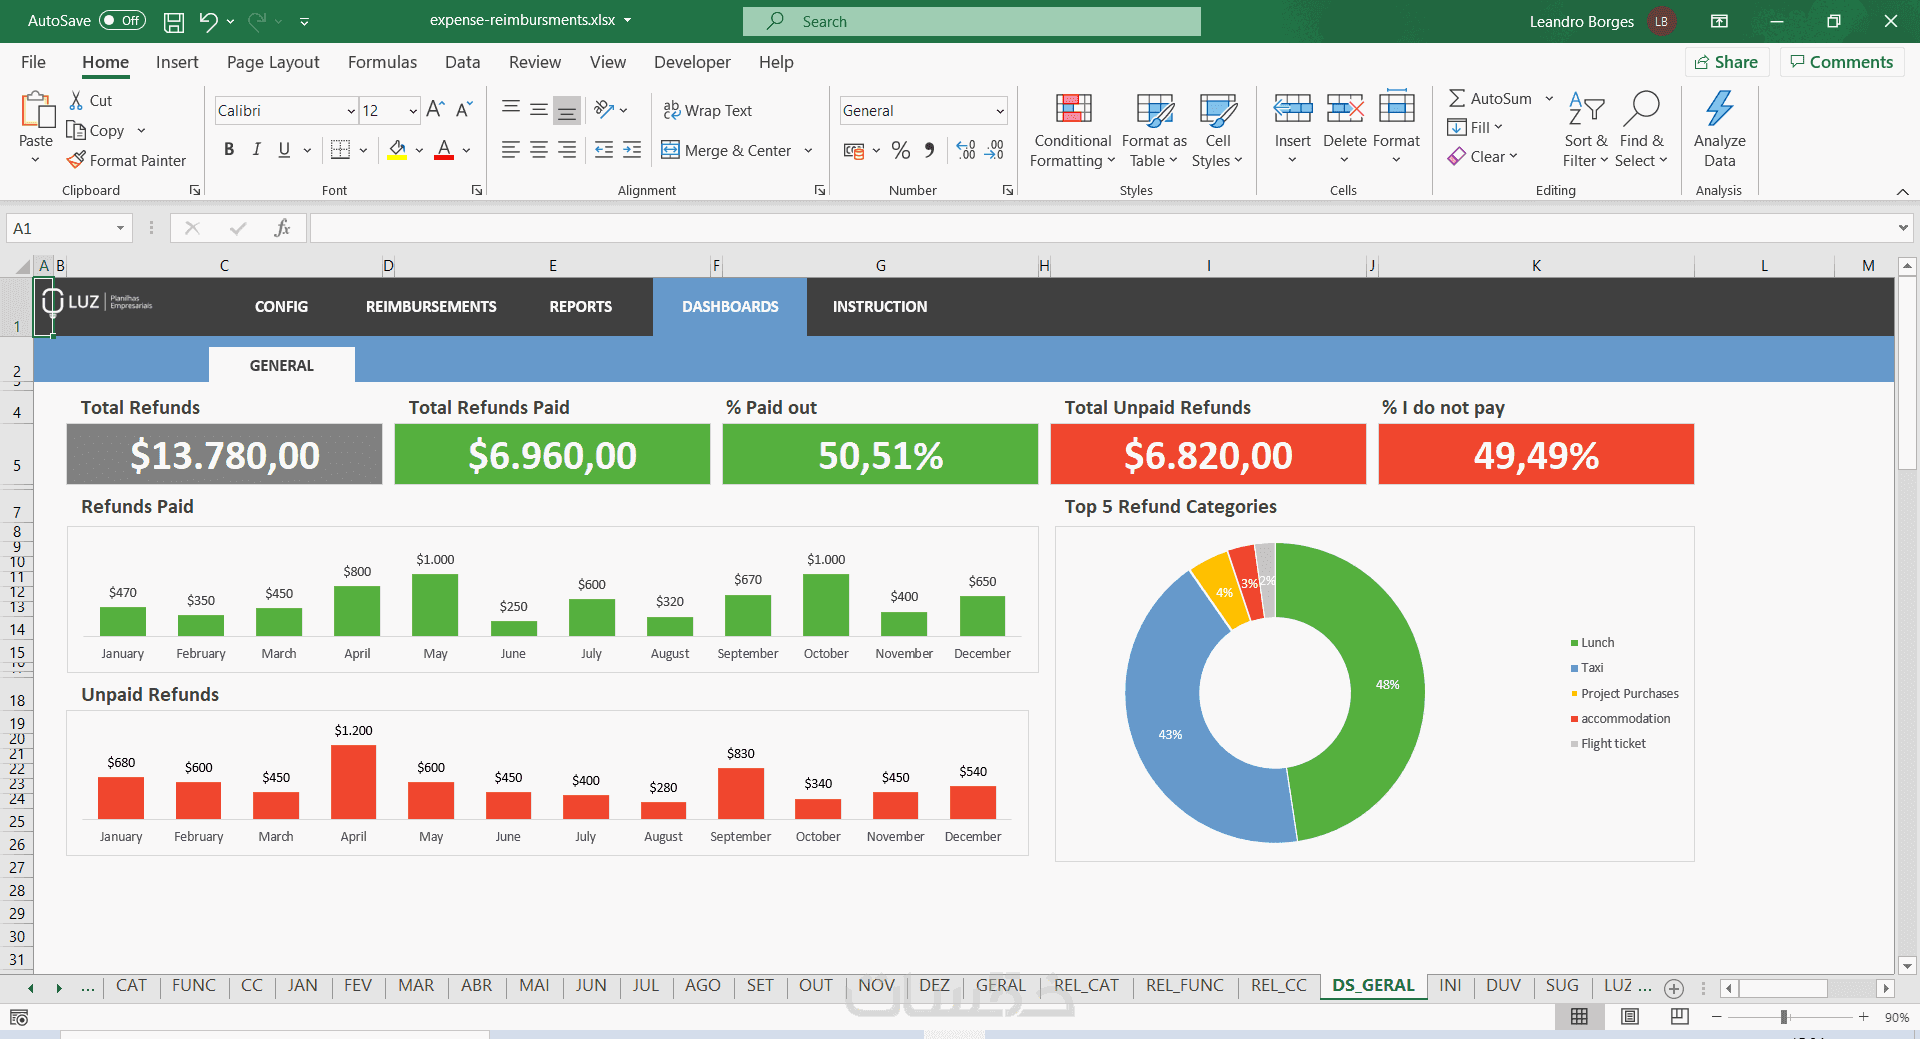This screenshot has height=1039, width=1920.
Task: Toggle Bottom Align
Action: coord(567,110)
